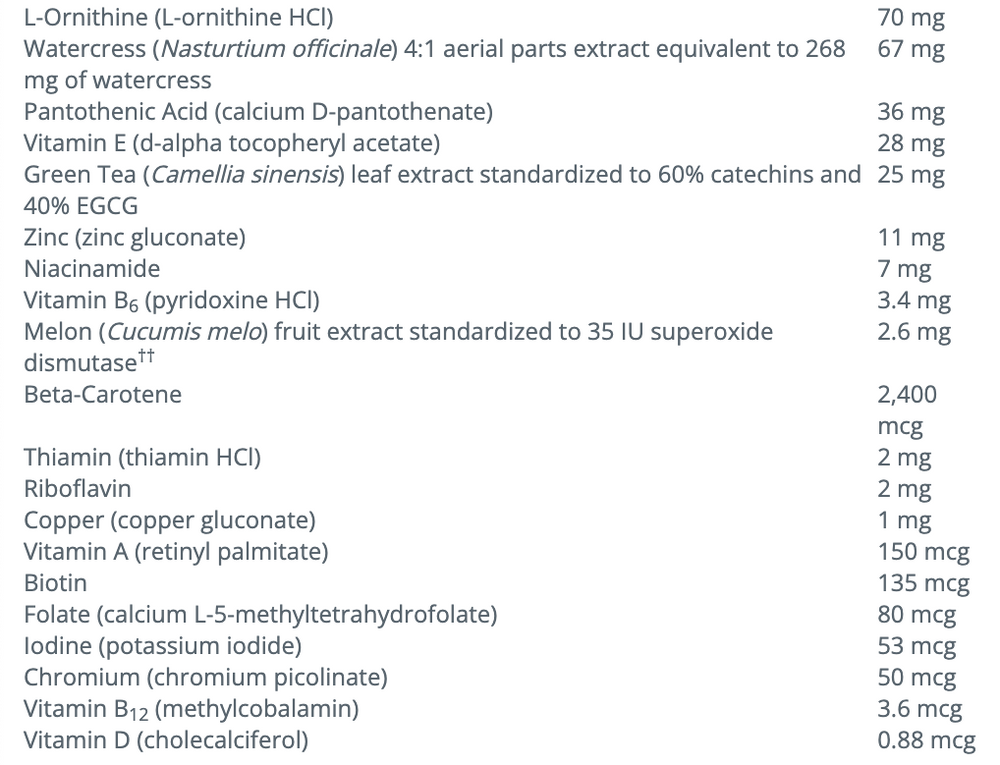
Task: Click the Beta-Carotene ingredient label
Action: 103,394
